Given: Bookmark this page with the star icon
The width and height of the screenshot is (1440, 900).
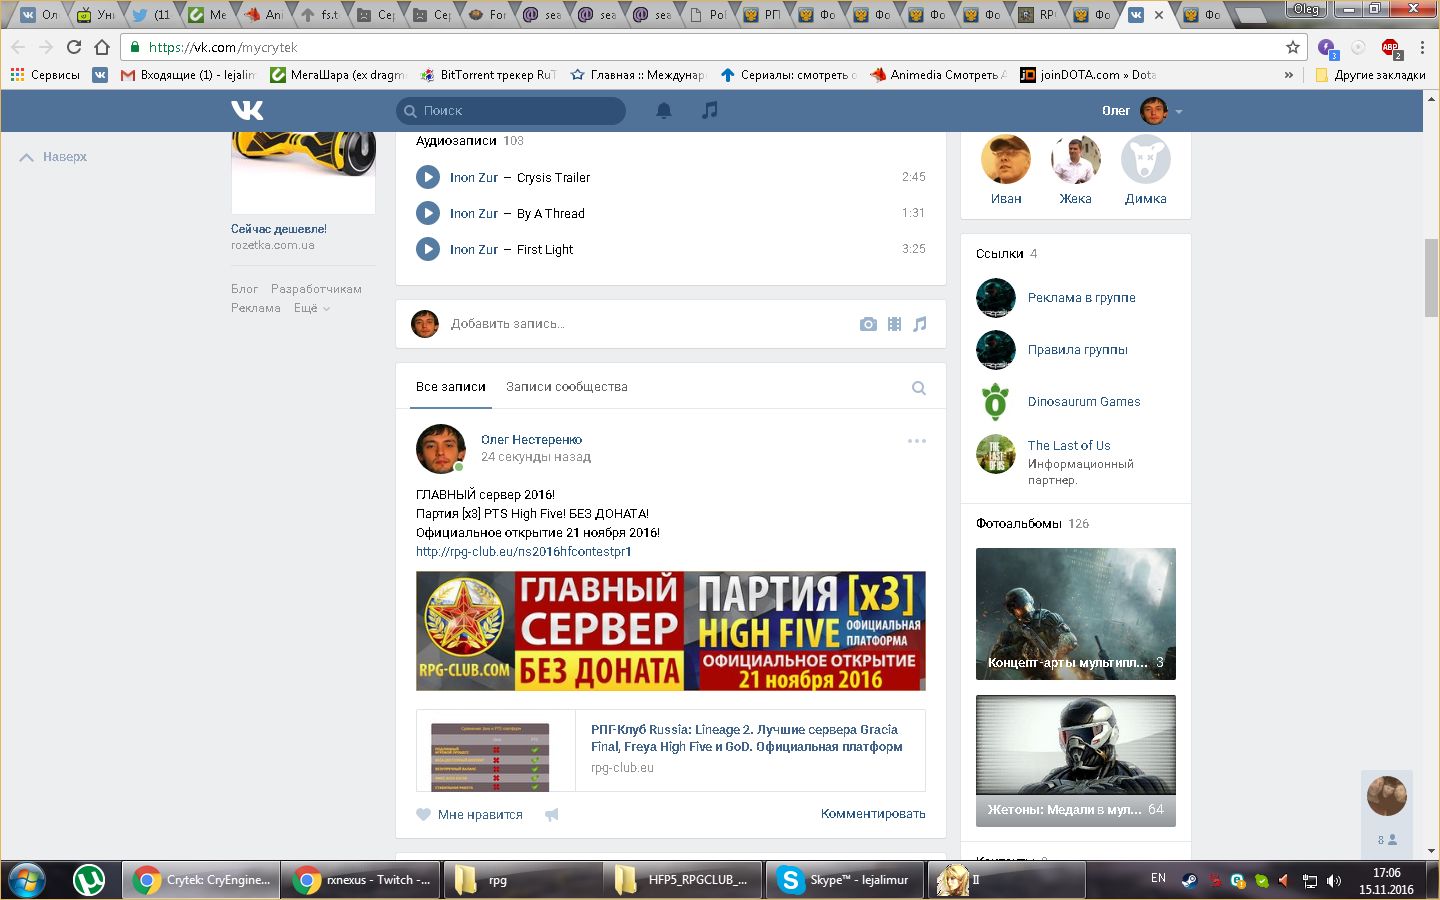Looking at the screenshot, I should coord(1292,47).
